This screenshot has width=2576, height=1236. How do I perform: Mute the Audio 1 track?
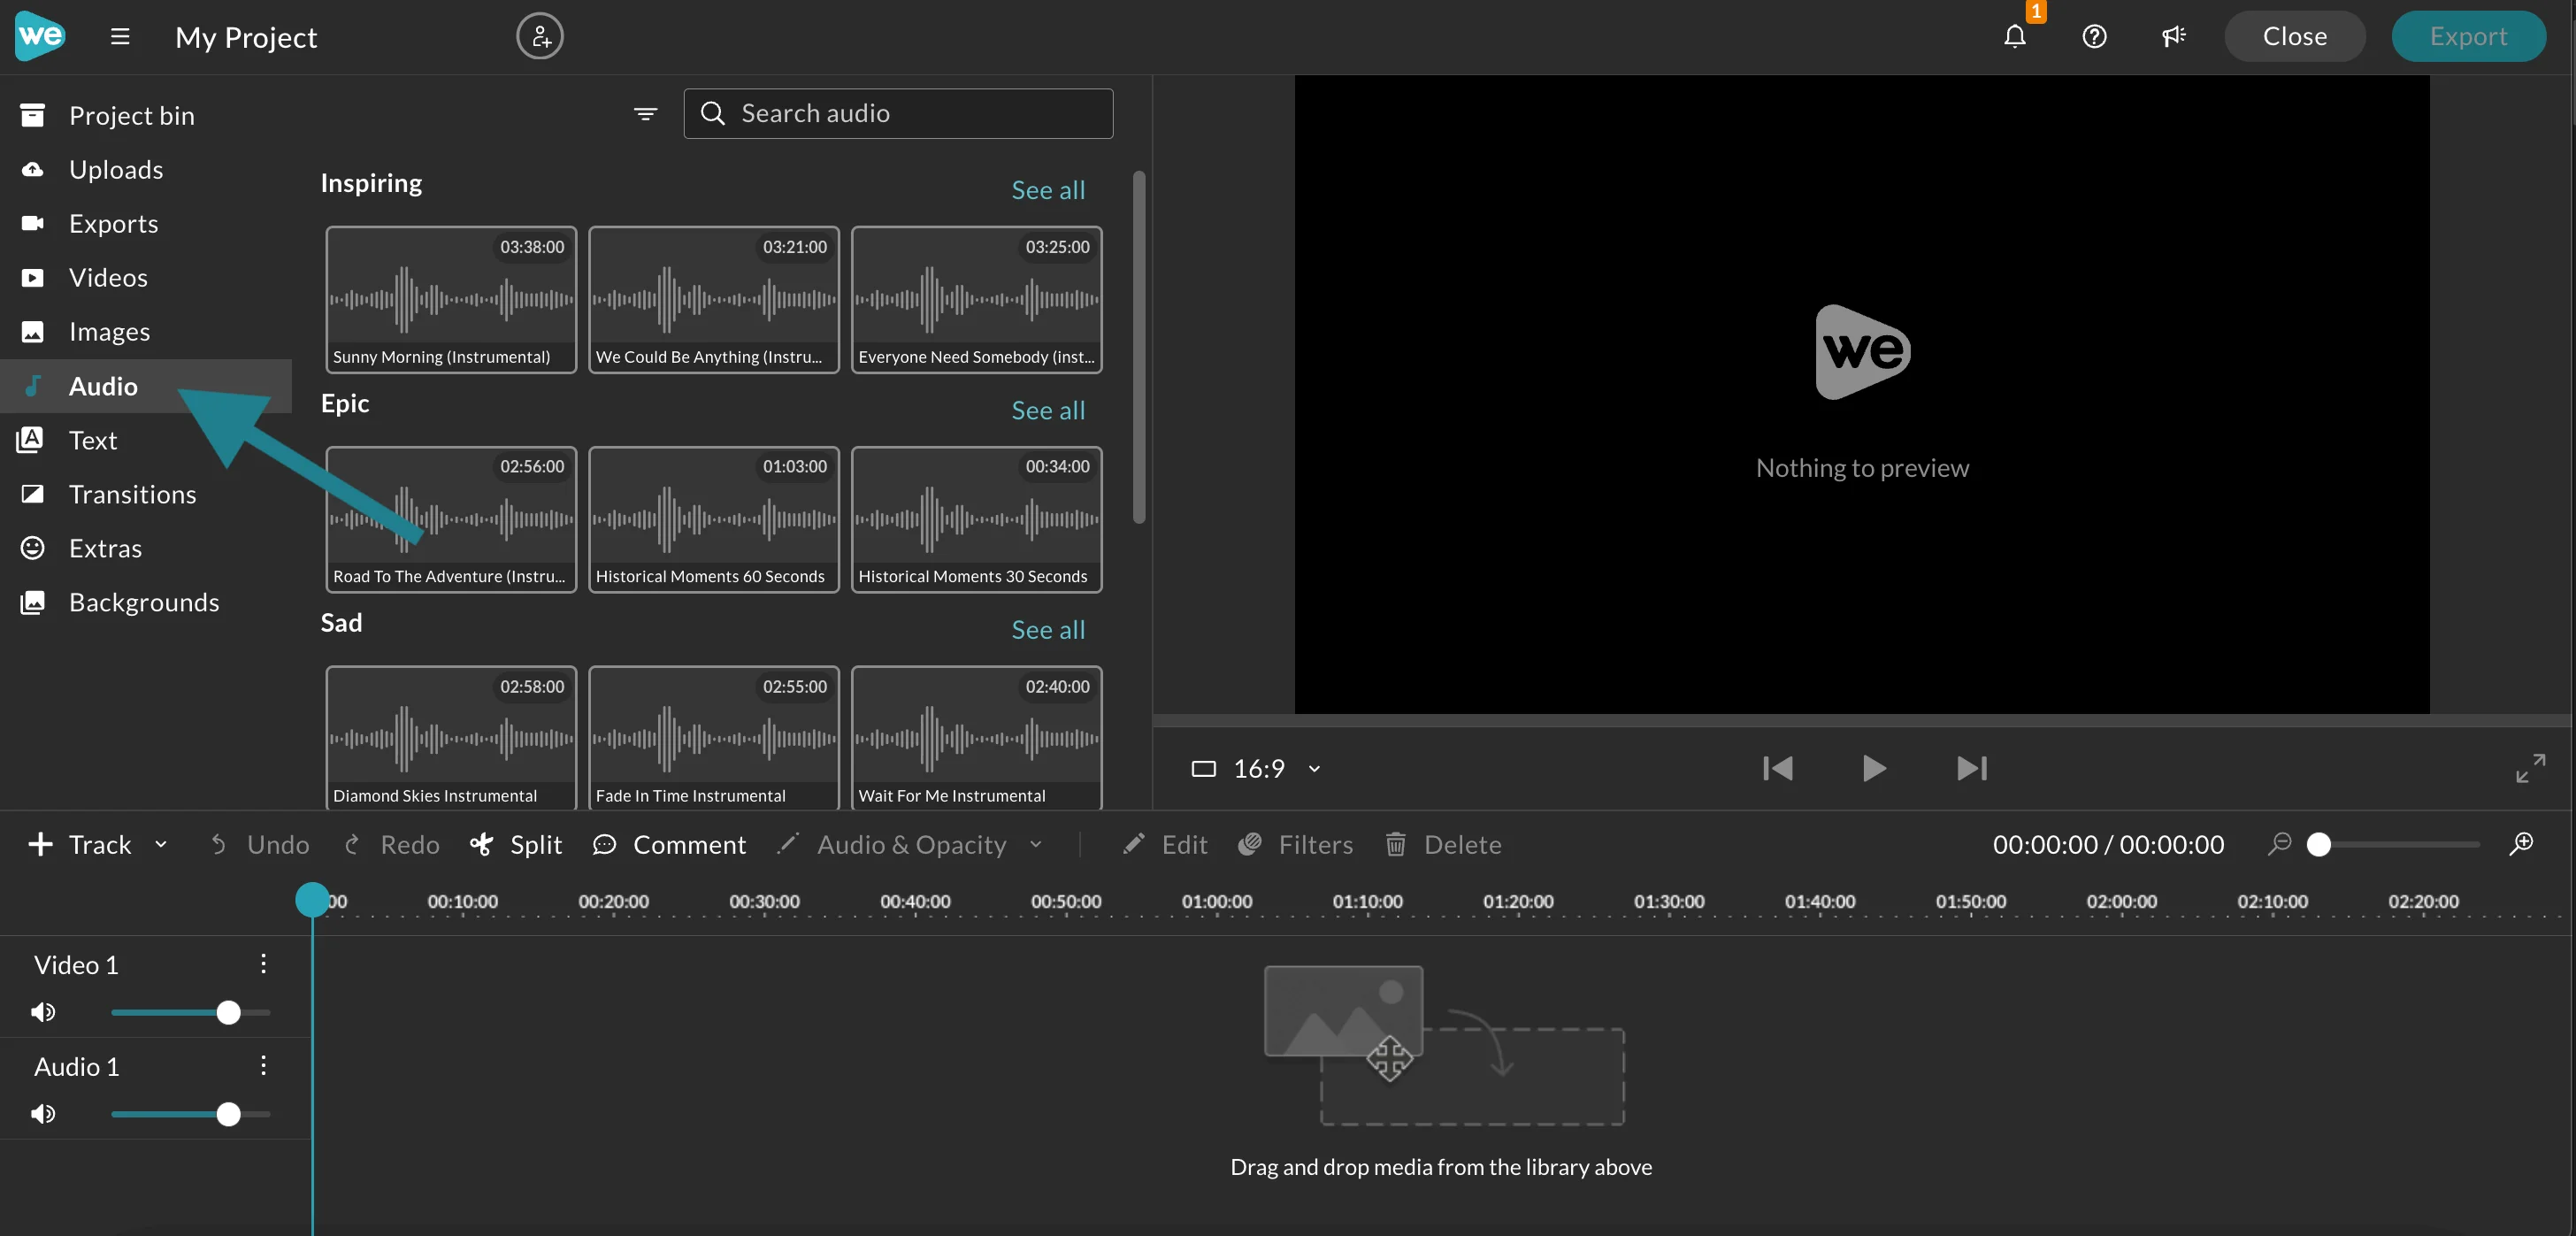(43, 1114)
